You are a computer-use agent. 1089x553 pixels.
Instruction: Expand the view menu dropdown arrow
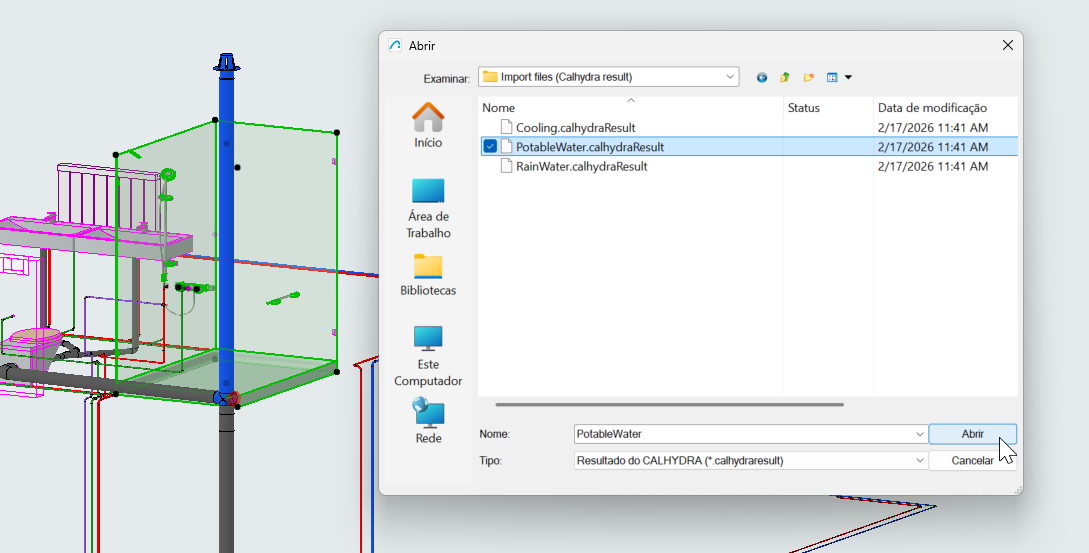click(848, 78)
